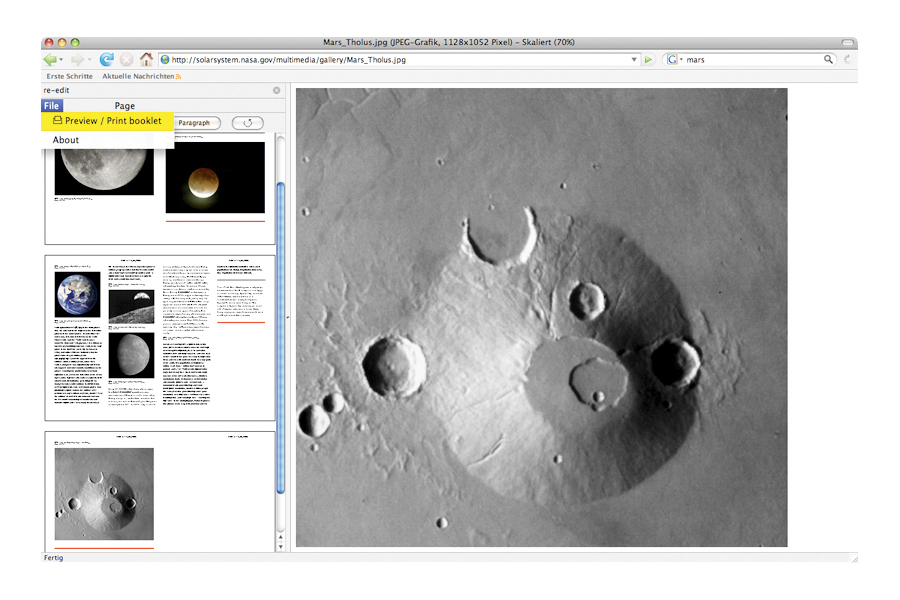This screenshot has width=900, height=600.
Task: Click the browser Back arrow button
Action: pos(50,60)
